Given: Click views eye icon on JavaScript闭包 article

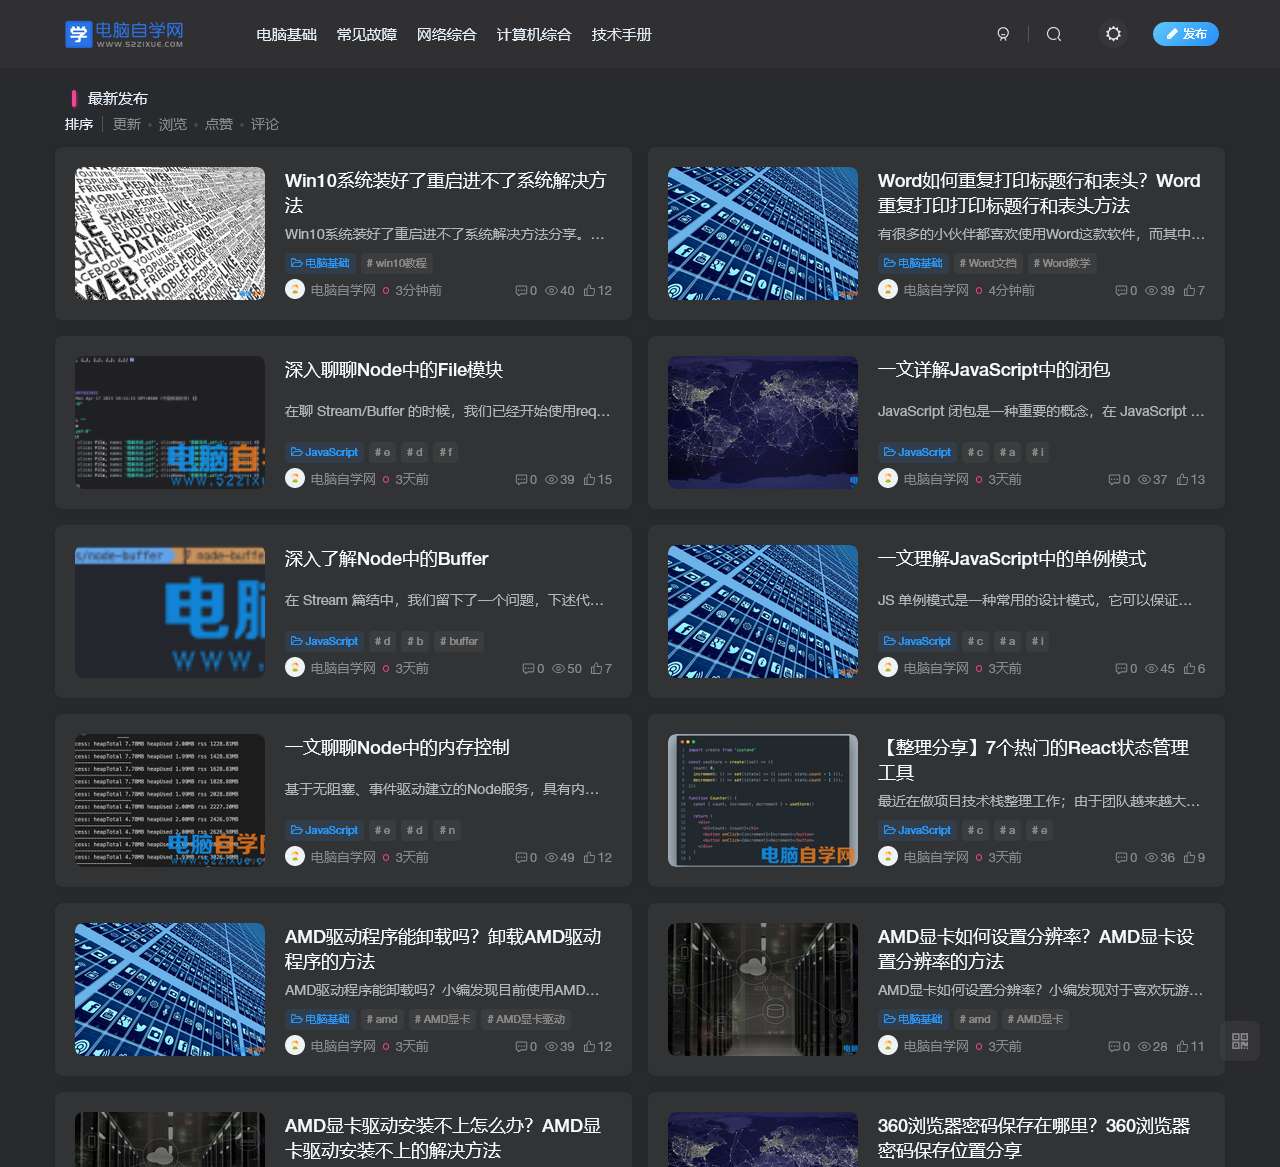Looking at the screenshot, I should 1144,480.
